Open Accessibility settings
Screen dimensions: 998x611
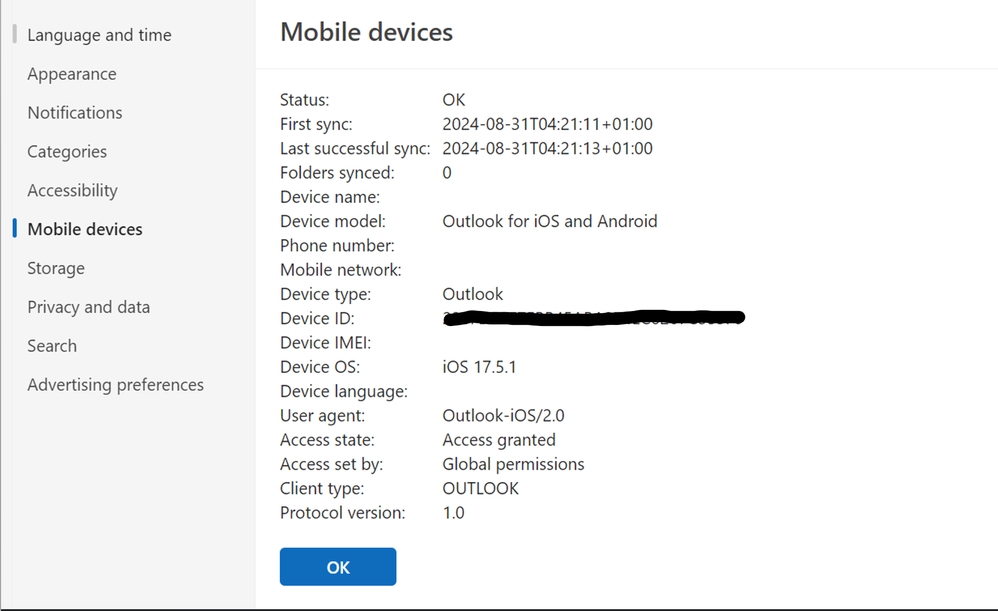click(x=72, y=190)
